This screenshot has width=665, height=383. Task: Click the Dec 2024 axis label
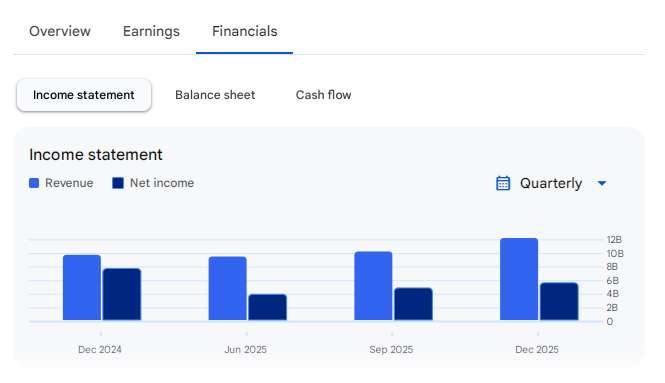[x=100, y=349]
